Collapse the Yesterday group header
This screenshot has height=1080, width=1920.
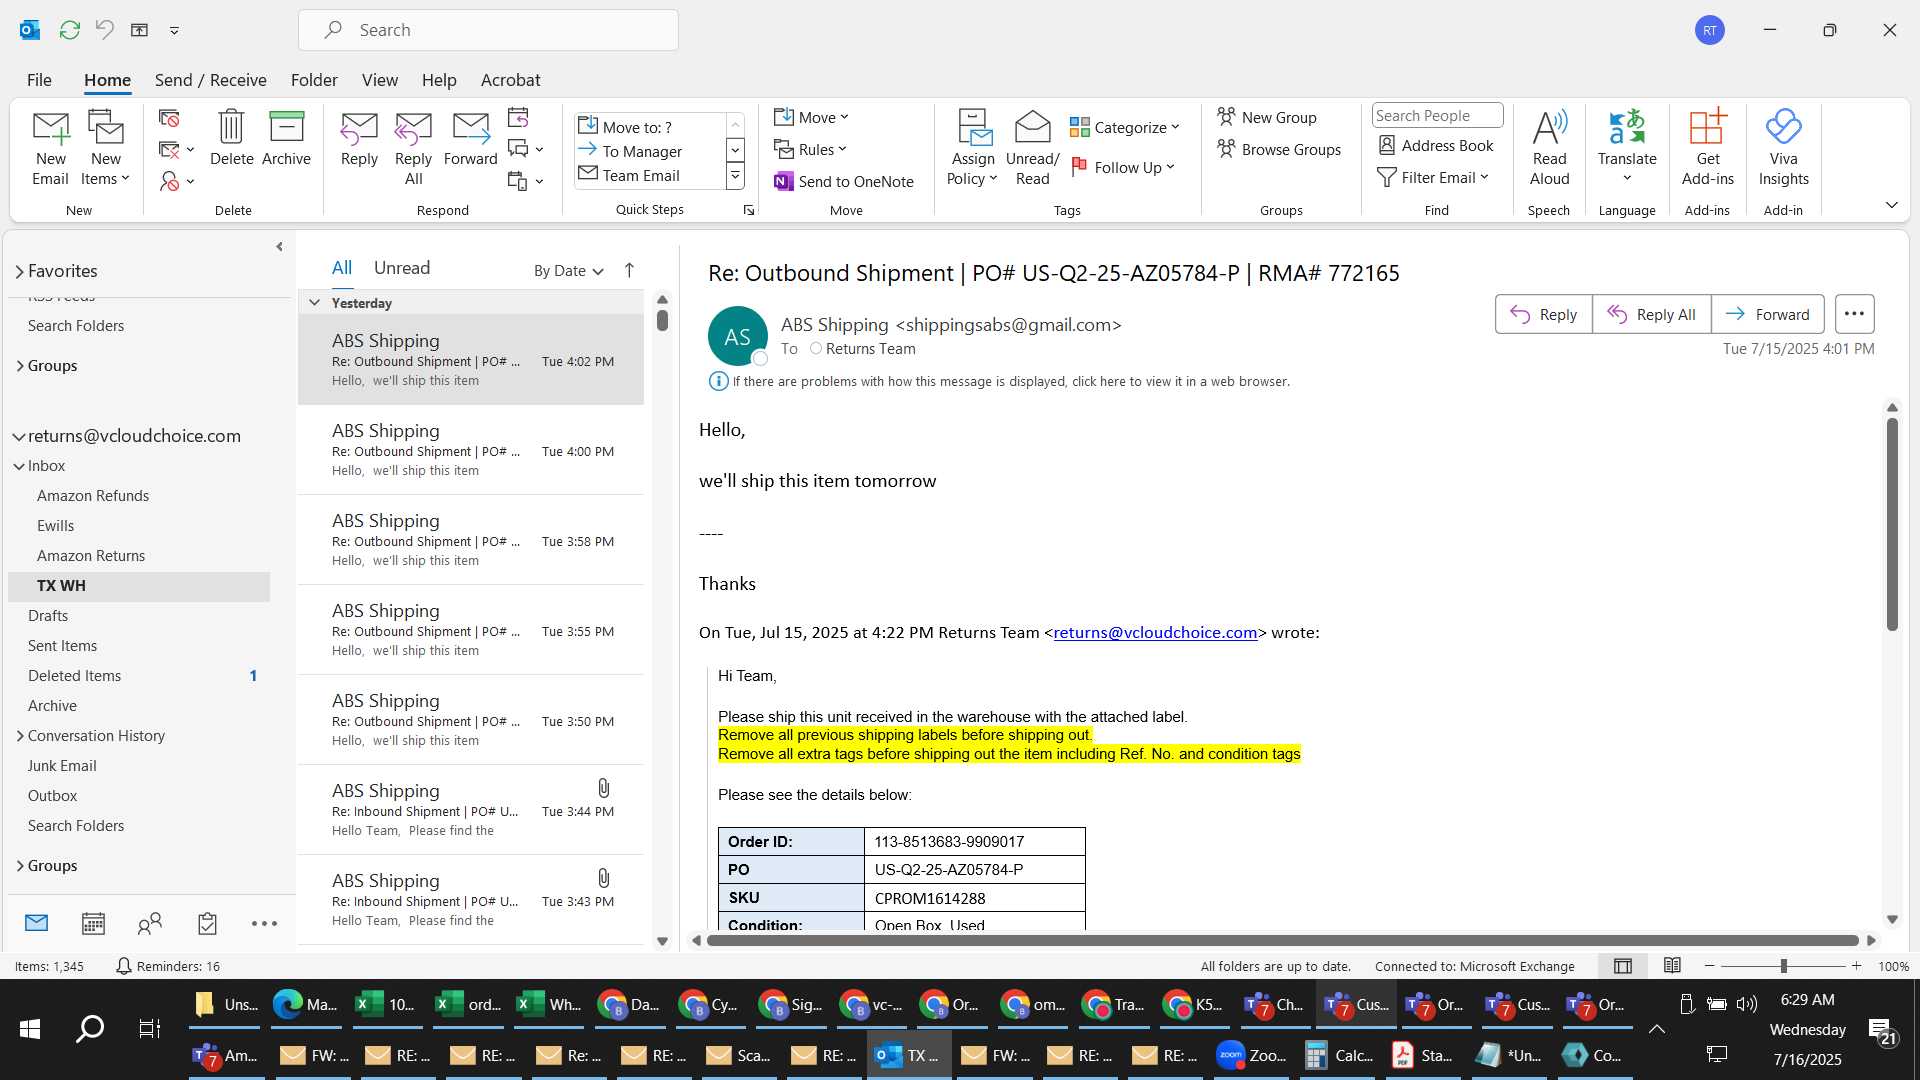(314, 302)
